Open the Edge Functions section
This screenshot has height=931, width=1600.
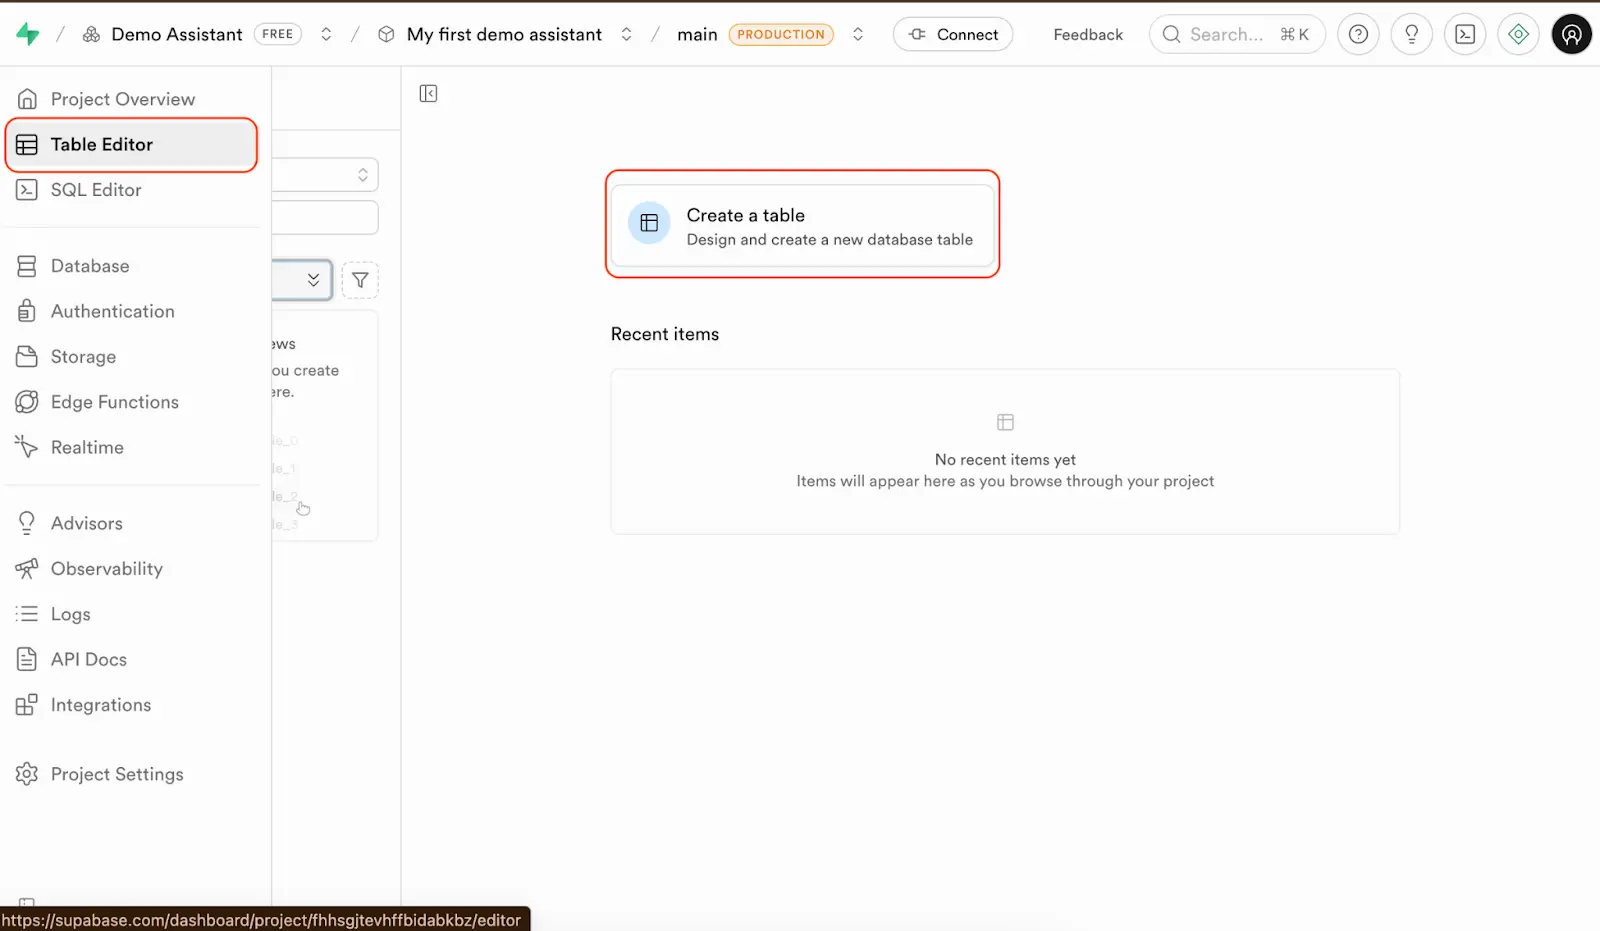point(115,402)
